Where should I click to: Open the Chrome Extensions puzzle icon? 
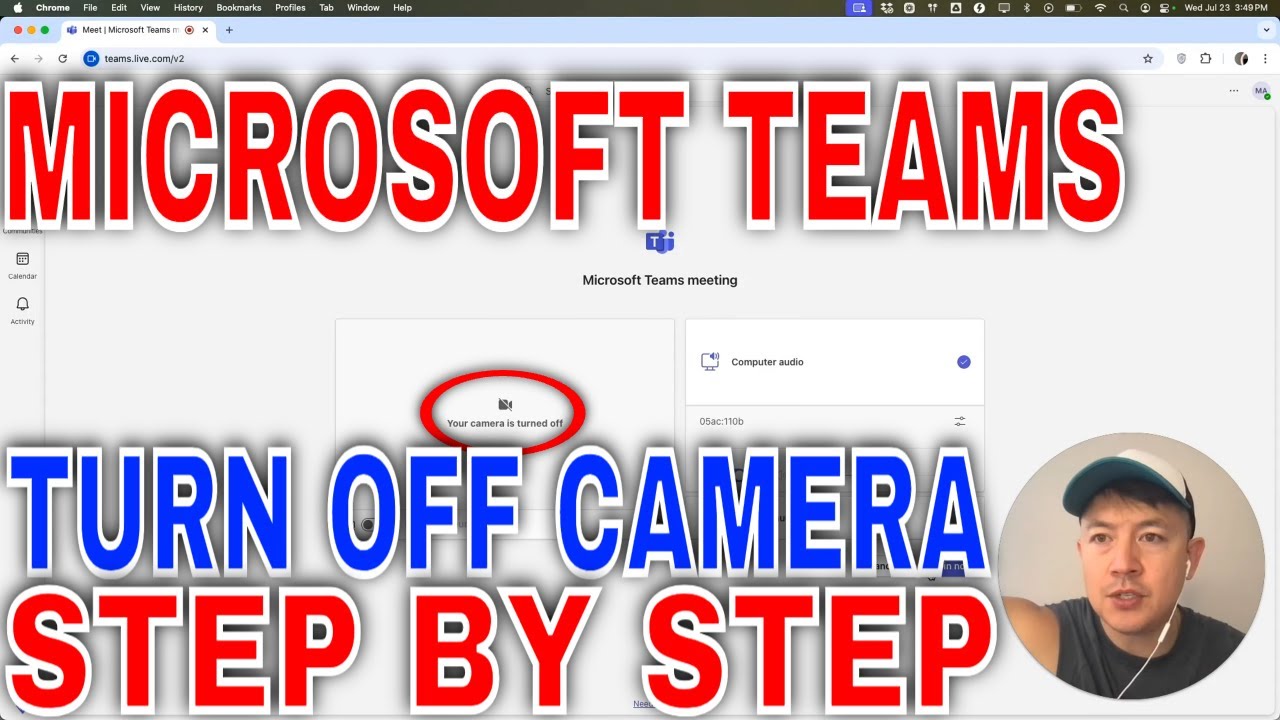point(1206,59)
